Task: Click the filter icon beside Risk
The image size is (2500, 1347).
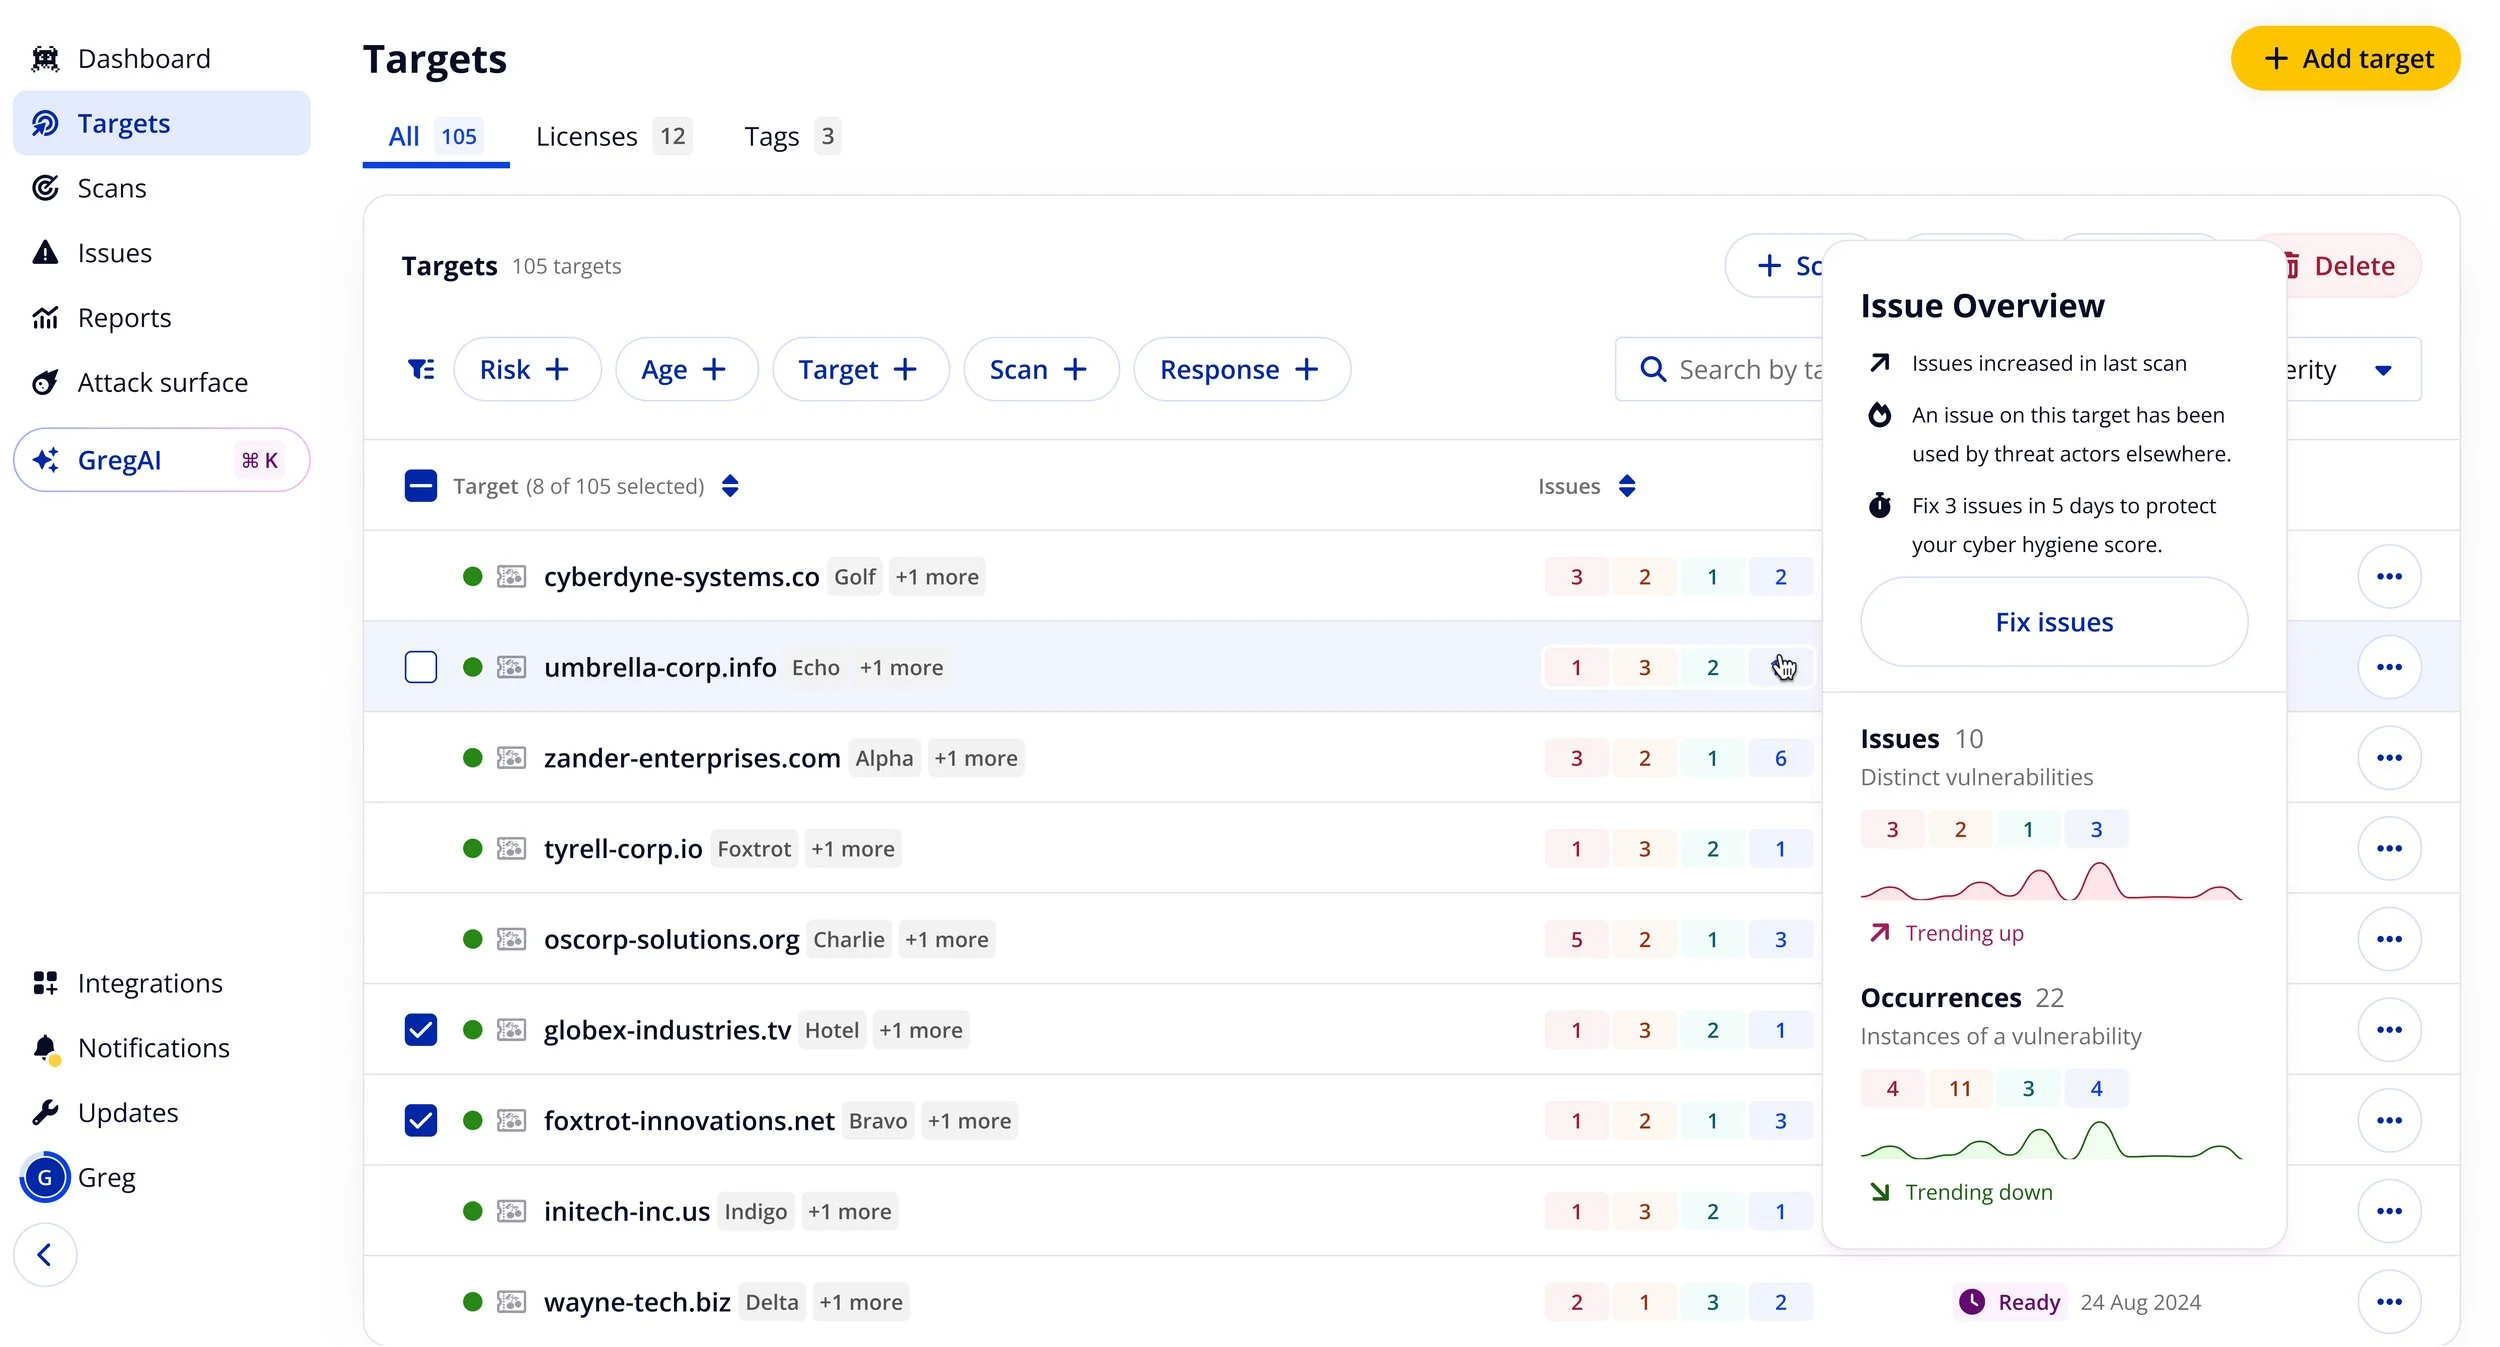Action: 421,369
